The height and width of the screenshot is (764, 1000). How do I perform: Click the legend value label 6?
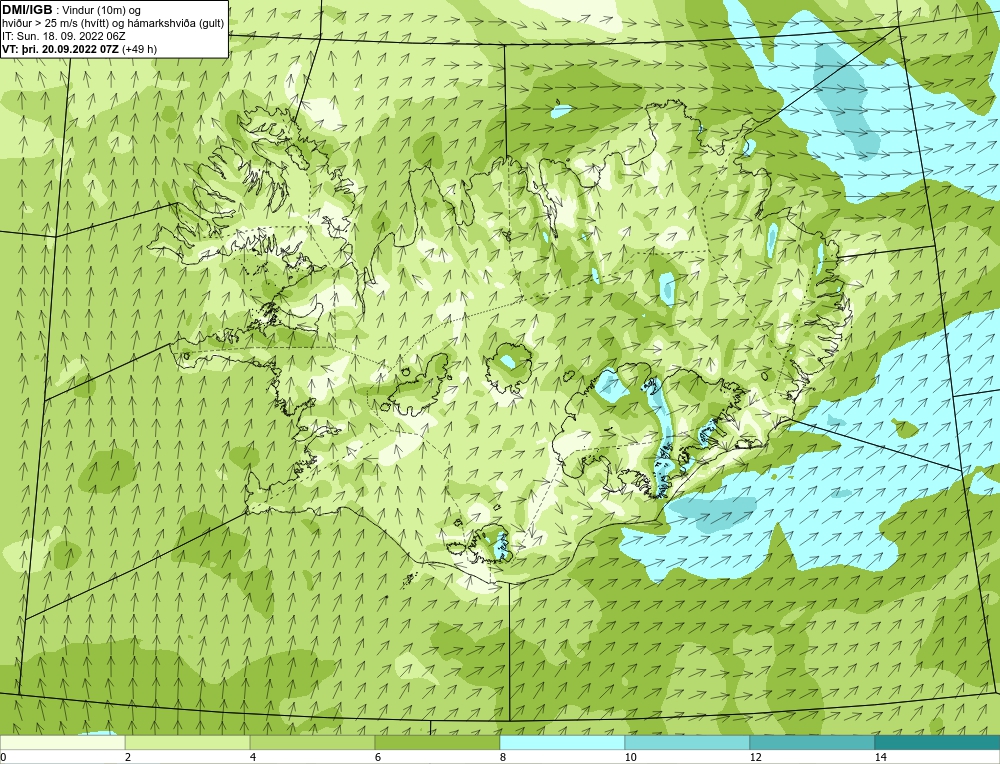pyautogui.click(x=378, y=757)
